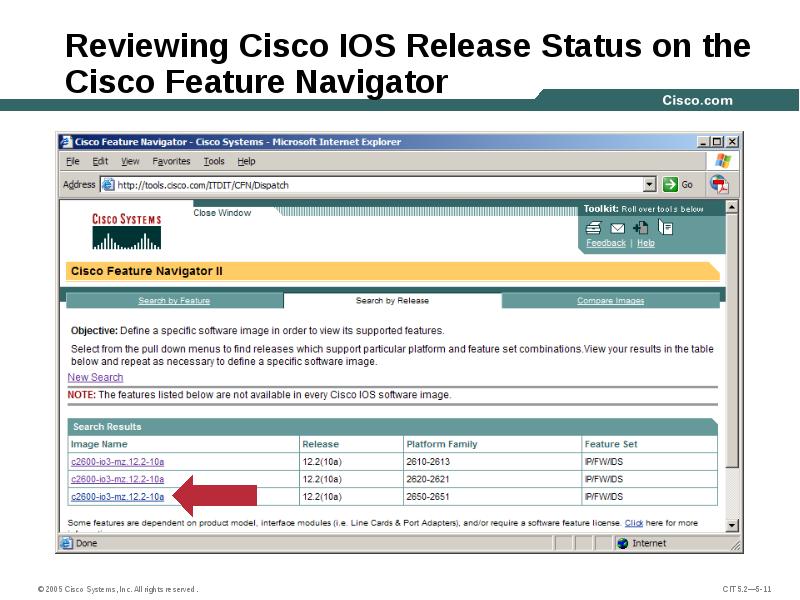Click the Help link in Toolkit

645,243
